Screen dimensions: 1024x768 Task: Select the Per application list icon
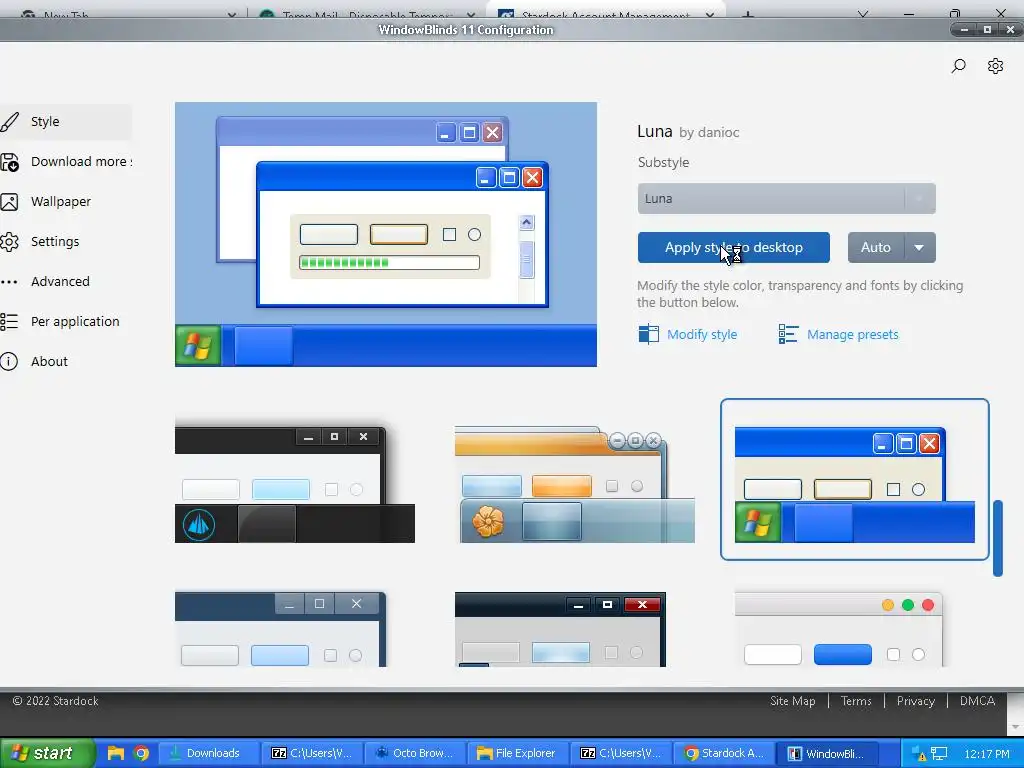pos(9,321)
